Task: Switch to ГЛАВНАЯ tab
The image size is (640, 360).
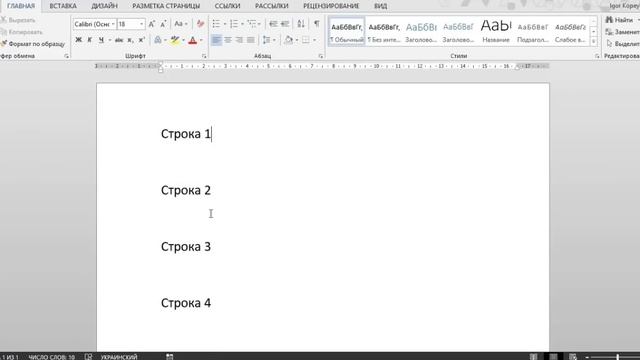Action: point(21,6)
